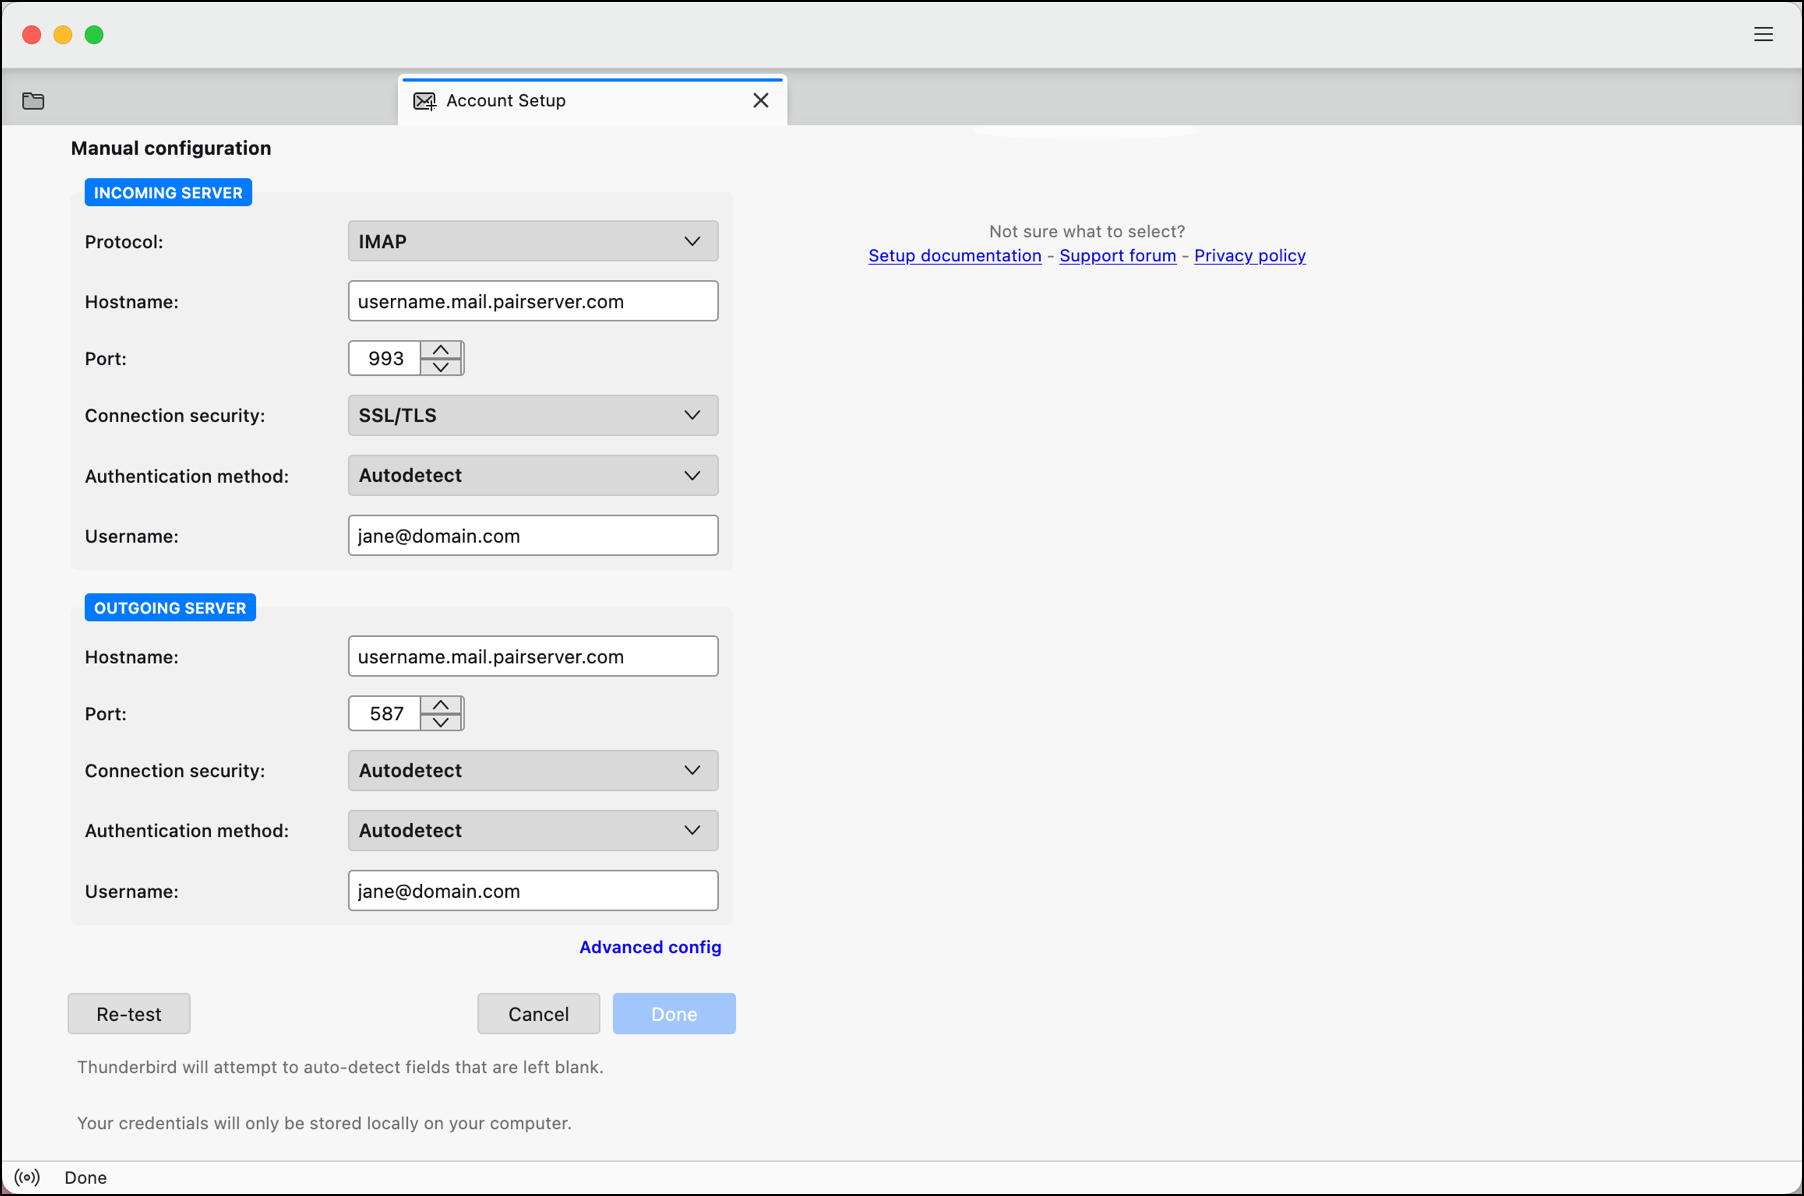The width and height of the screenshot is (1804, 1196).
Task: Click the yellow minimize window button
Action: (x=63, y=35)
